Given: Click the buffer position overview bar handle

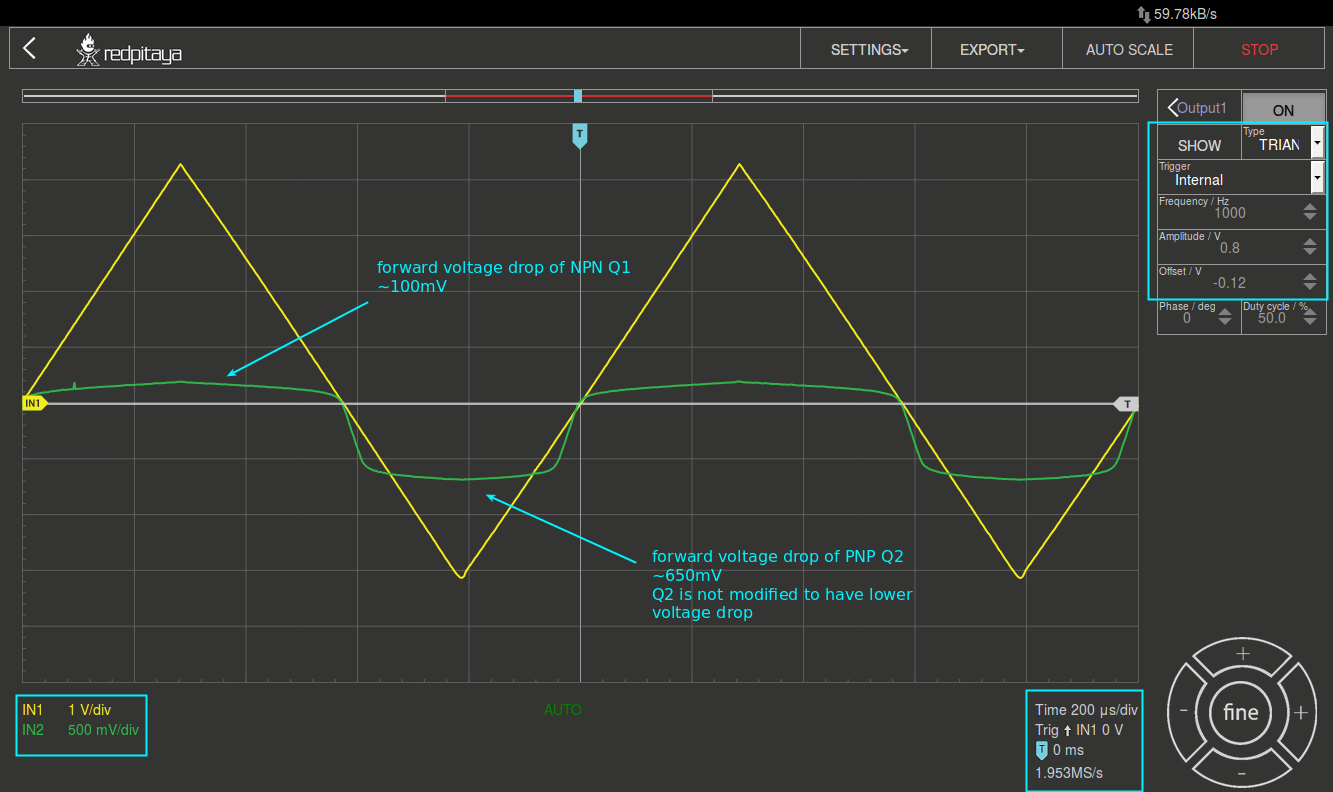Looking at the screenshot, I should [x=578, y=96].
